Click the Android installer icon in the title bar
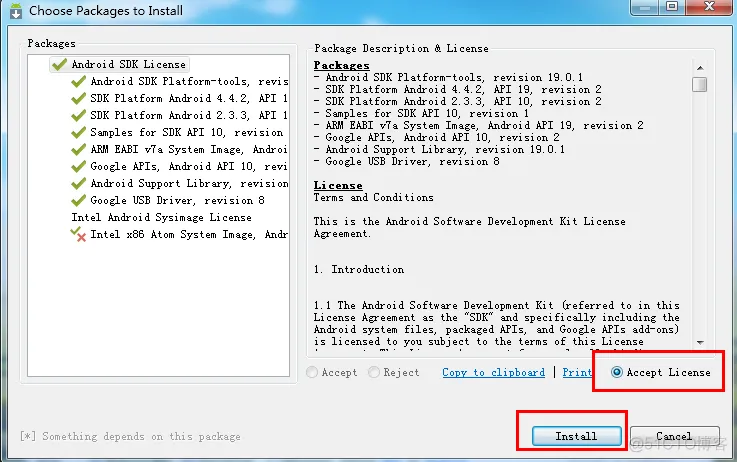Screen dimensions: 737x462 16,10
